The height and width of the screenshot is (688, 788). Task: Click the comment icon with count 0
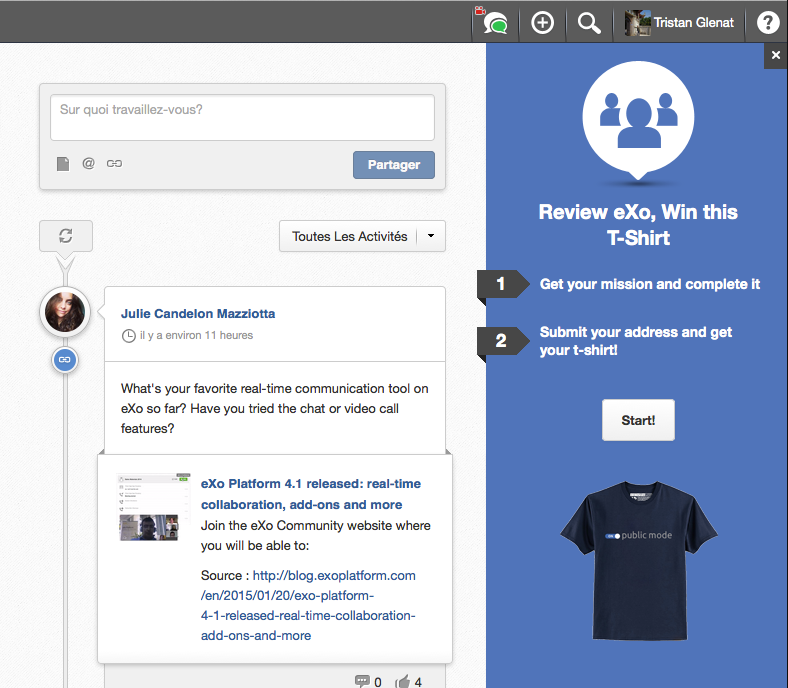(362, 681)
